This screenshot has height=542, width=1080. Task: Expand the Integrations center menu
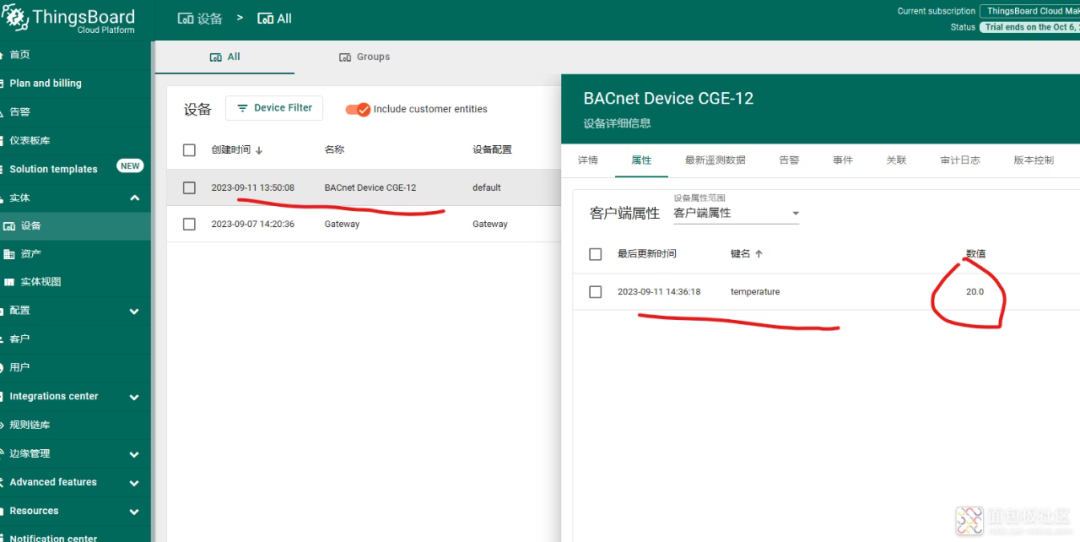(134, 397)
